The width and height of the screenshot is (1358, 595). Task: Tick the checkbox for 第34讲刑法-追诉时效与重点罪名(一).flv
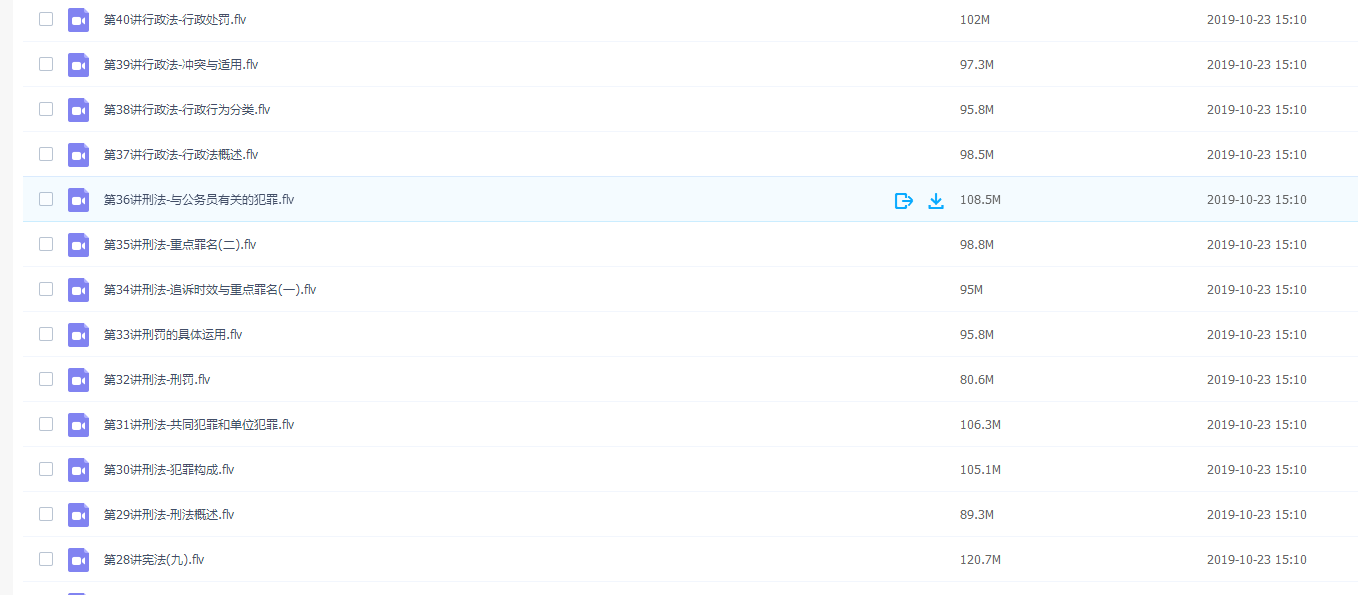pos(46,289)
